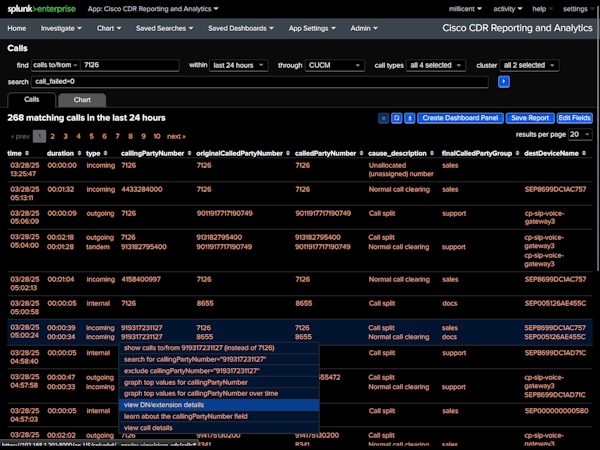Image resolution: width=600 pixels, height=450 pixels.
Task: Sort by cause_description column sort icon
Action: pyautogui.click(x=432, y=153)
